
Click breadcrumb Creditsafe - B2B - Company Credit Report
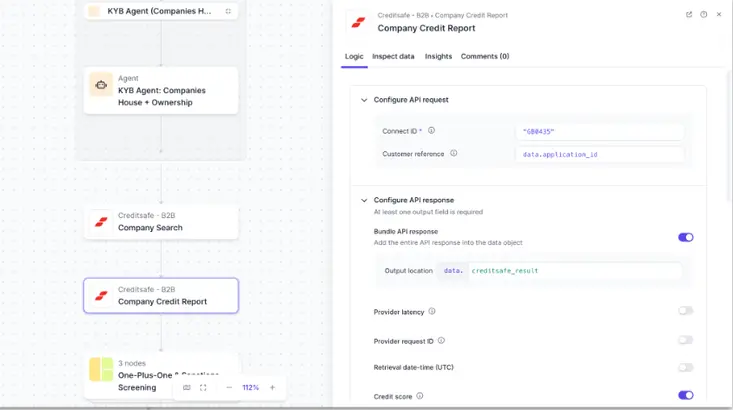(442, 15)
